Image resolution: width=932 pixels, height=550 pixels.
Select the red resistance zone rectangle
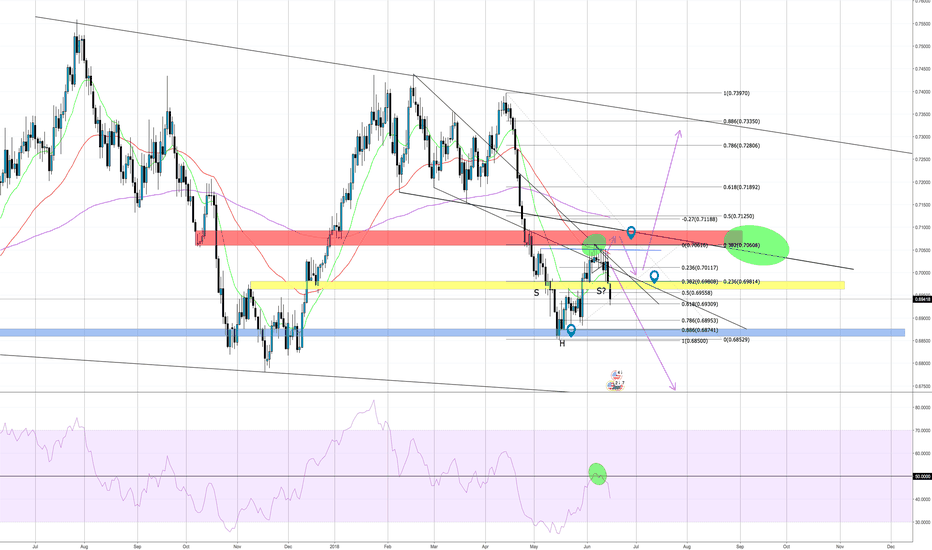468,238
